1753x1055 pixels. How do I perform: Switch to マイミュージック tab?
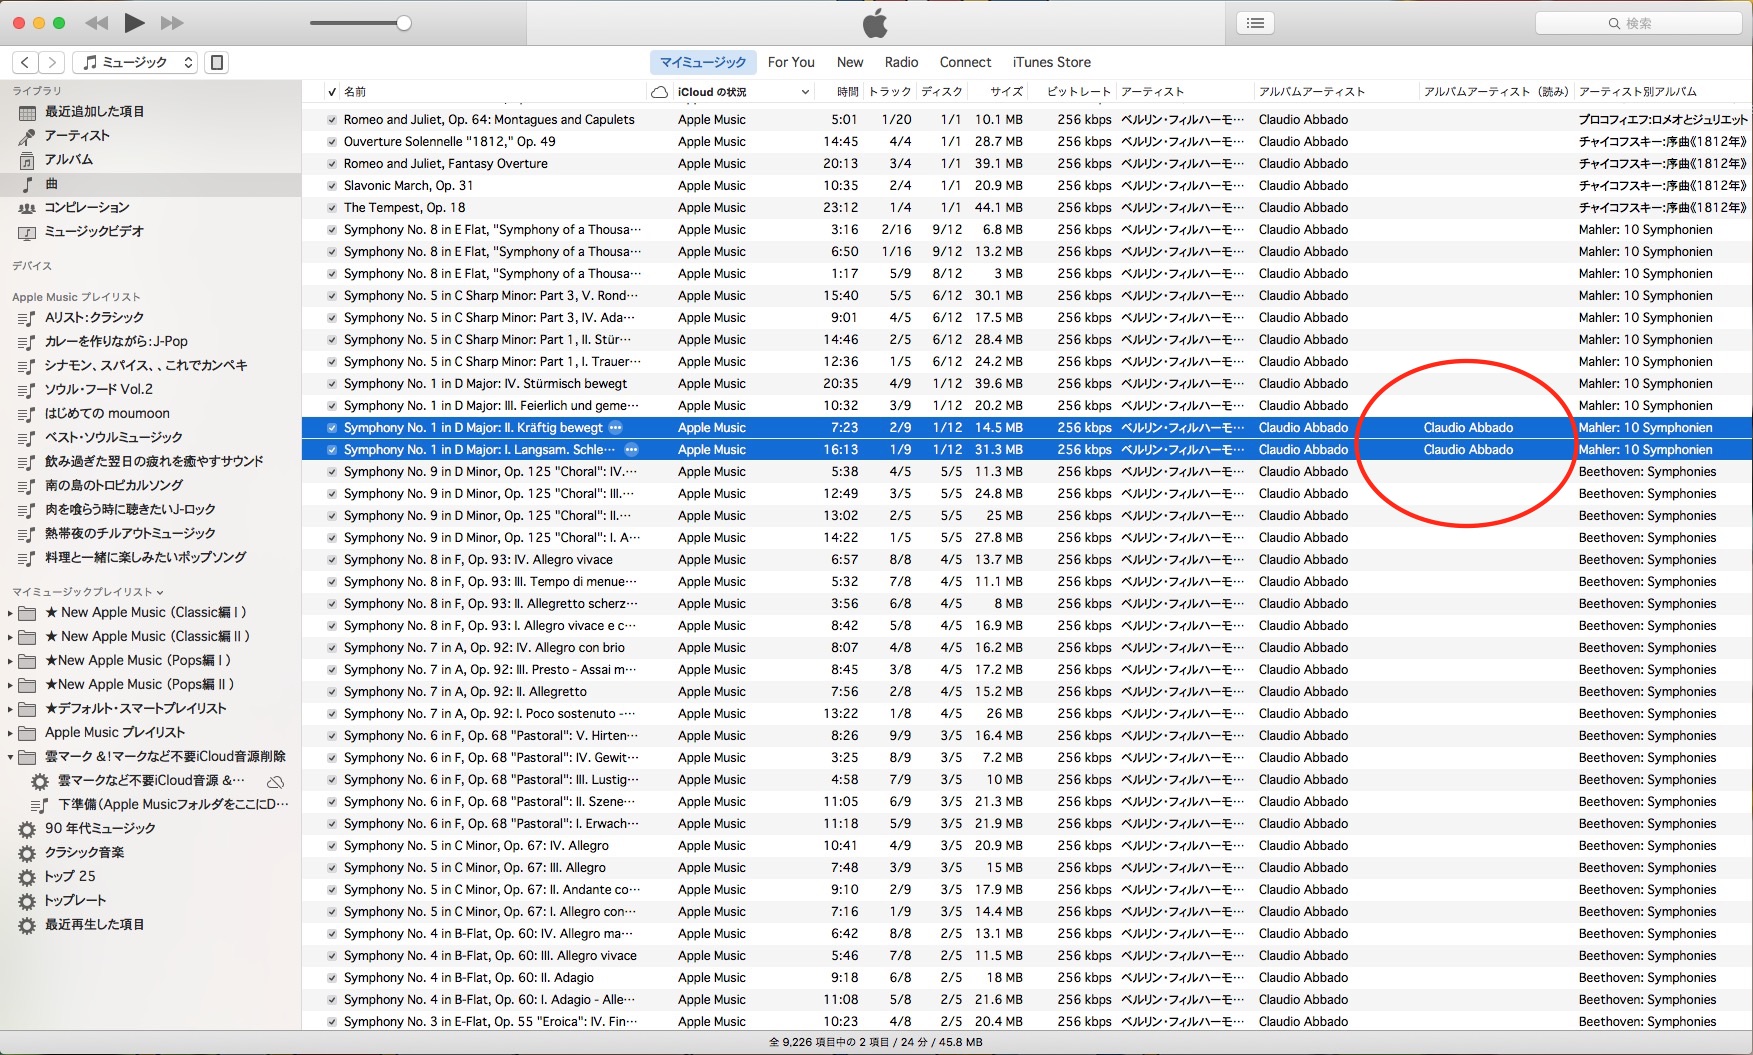(x=703, y=62)
